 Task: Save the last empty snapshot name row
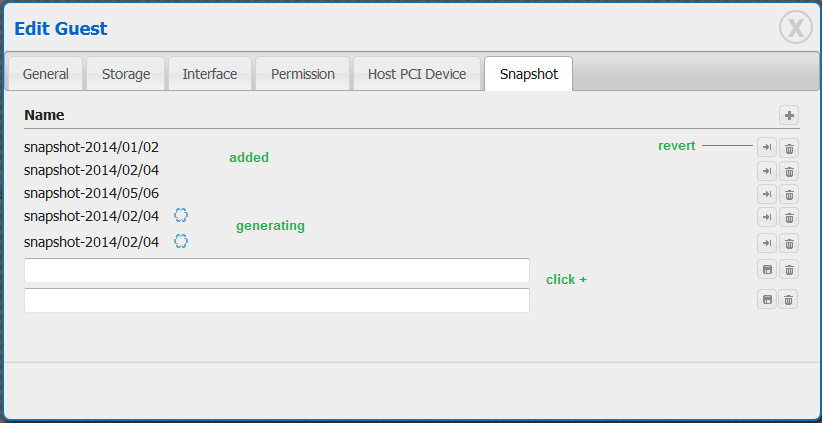pos(767,299)
